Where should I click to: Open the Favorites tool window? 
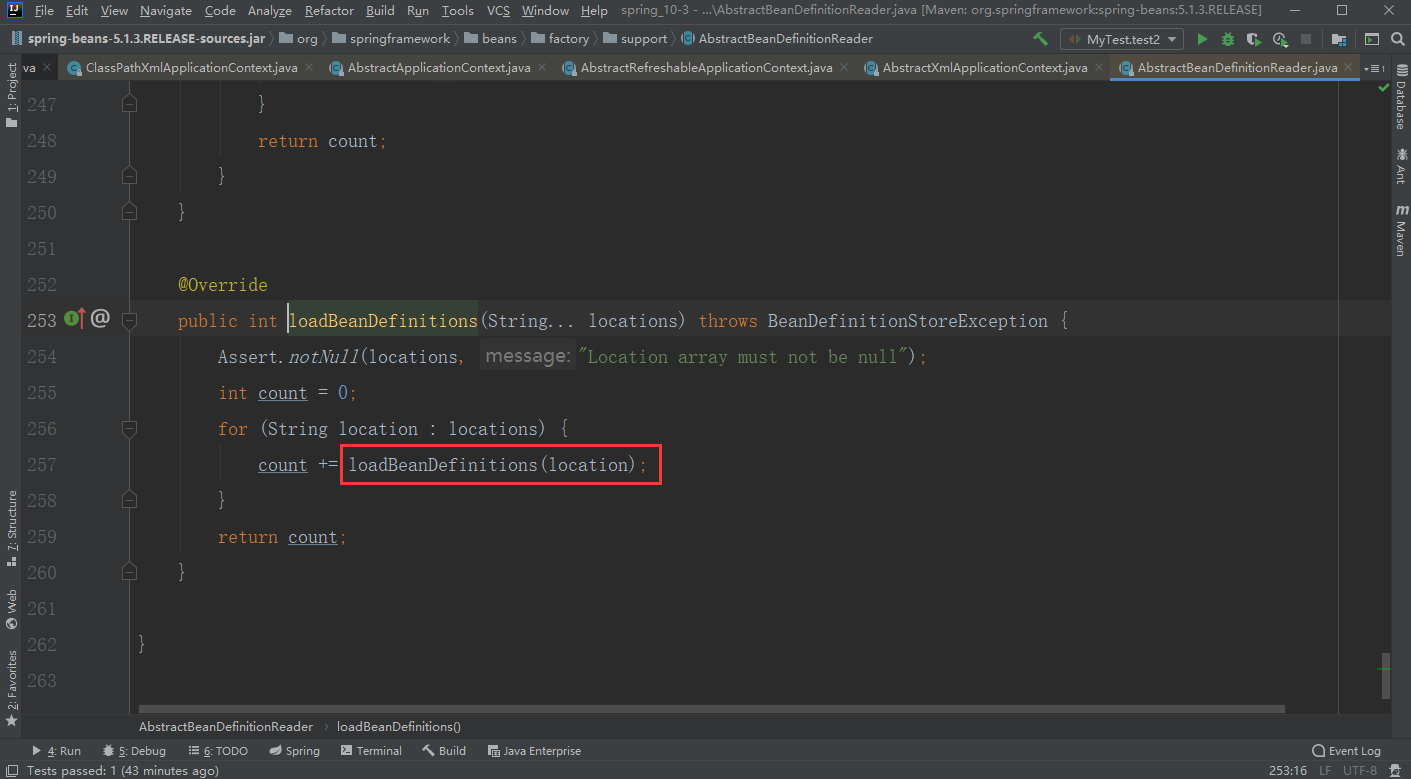point(11,688)
